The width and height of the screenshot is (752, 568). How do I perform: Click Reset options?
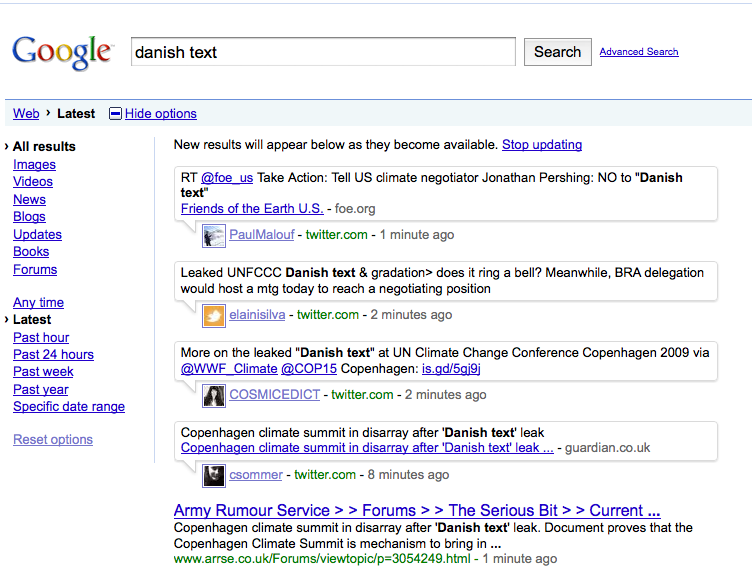[x=53, y=439]
